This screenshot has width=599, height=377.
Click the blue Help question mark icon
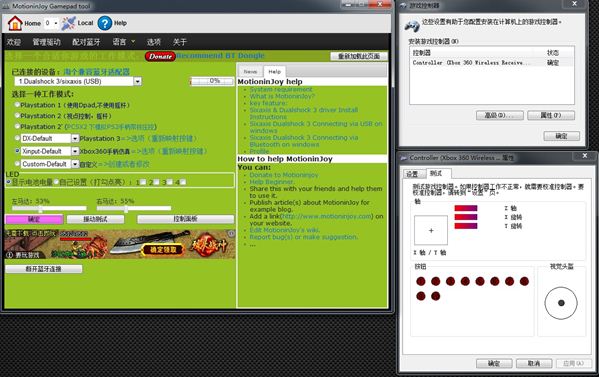click(105, 23)
